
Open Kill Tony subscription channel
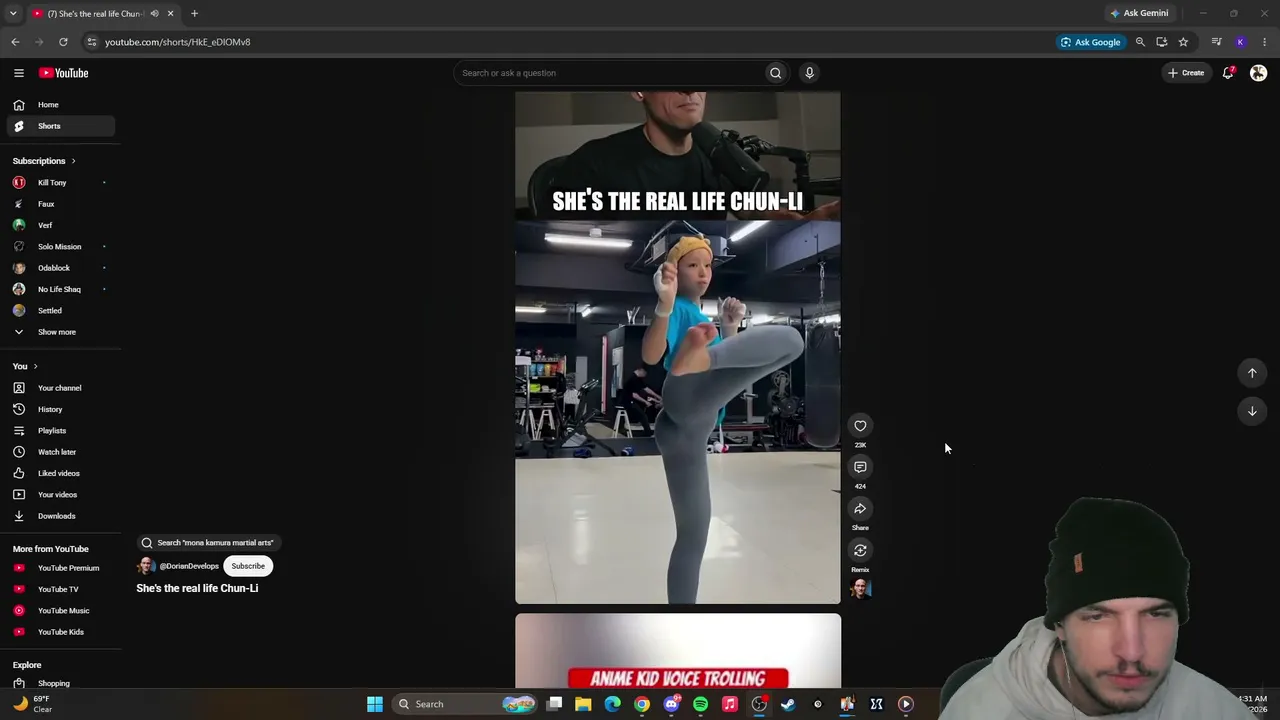61,183
